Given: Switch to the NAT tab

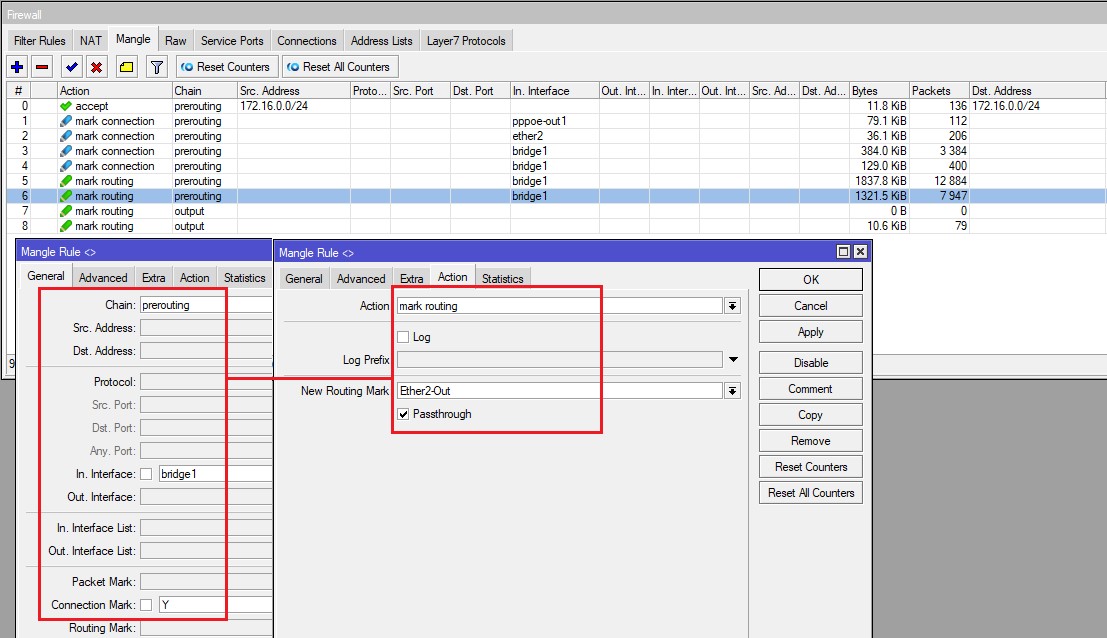Looking at the screenshot, I should 91,41.
